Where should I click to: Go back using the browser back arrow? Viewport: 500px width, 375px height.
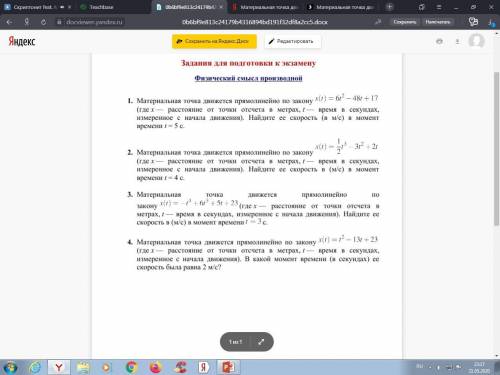click(x=9, y=22)
